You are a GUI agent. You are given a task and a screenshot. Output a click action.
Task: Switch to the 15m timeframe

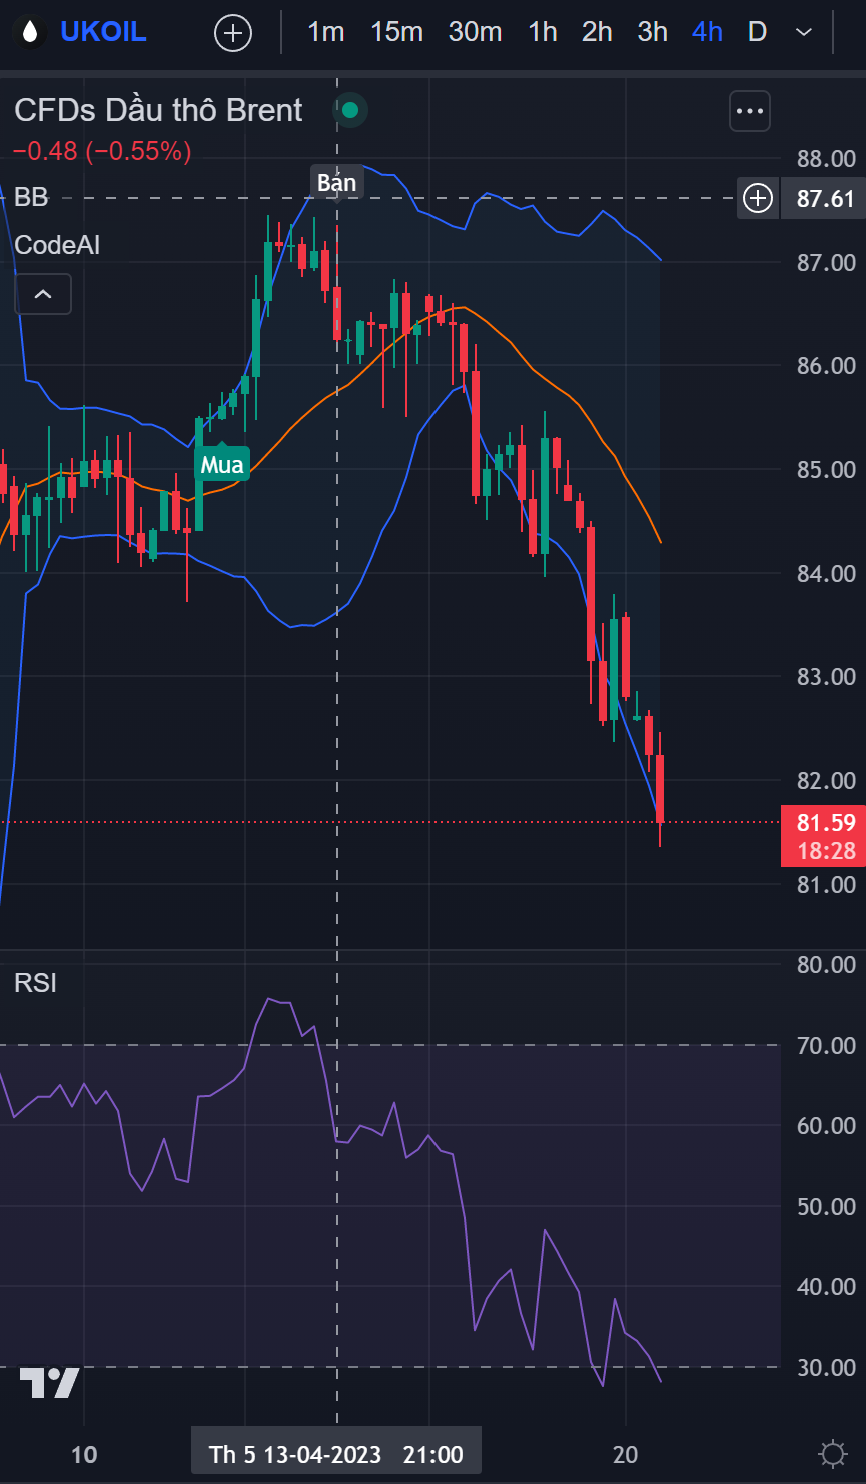[396, 32]
